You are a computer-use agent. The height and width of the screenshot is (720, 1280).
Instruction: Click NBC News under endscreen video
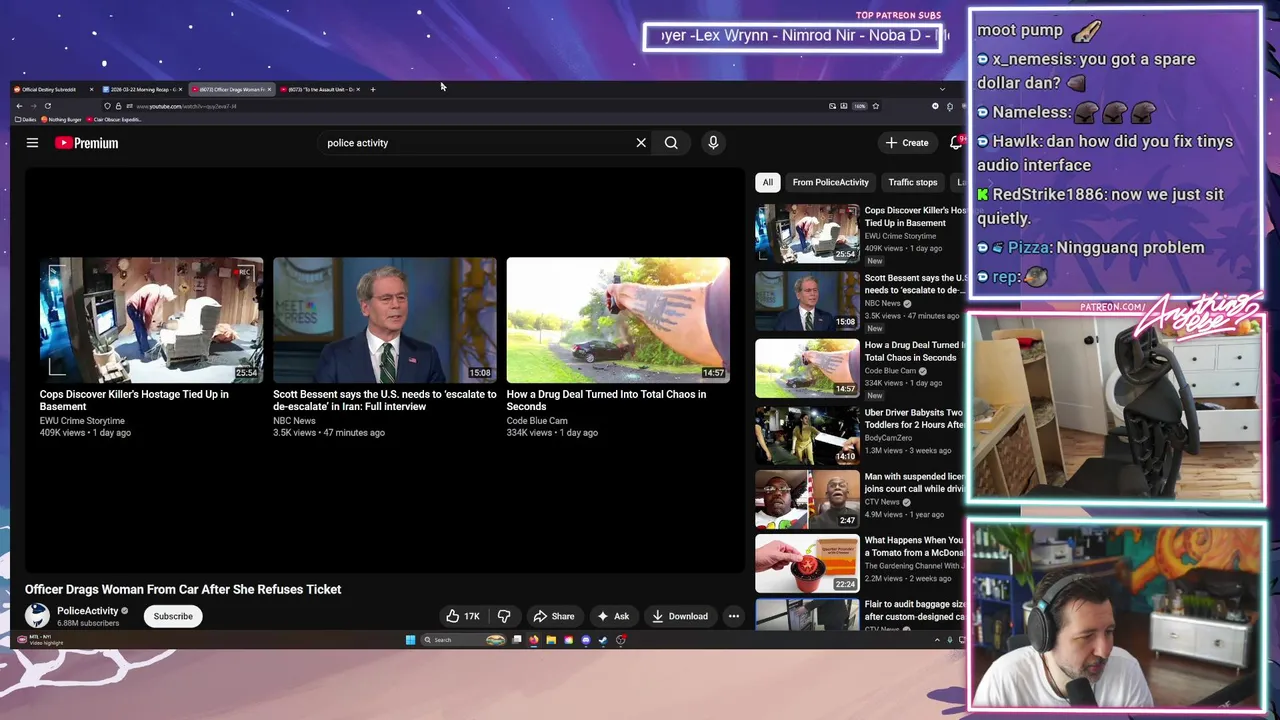tap(294, 421)
